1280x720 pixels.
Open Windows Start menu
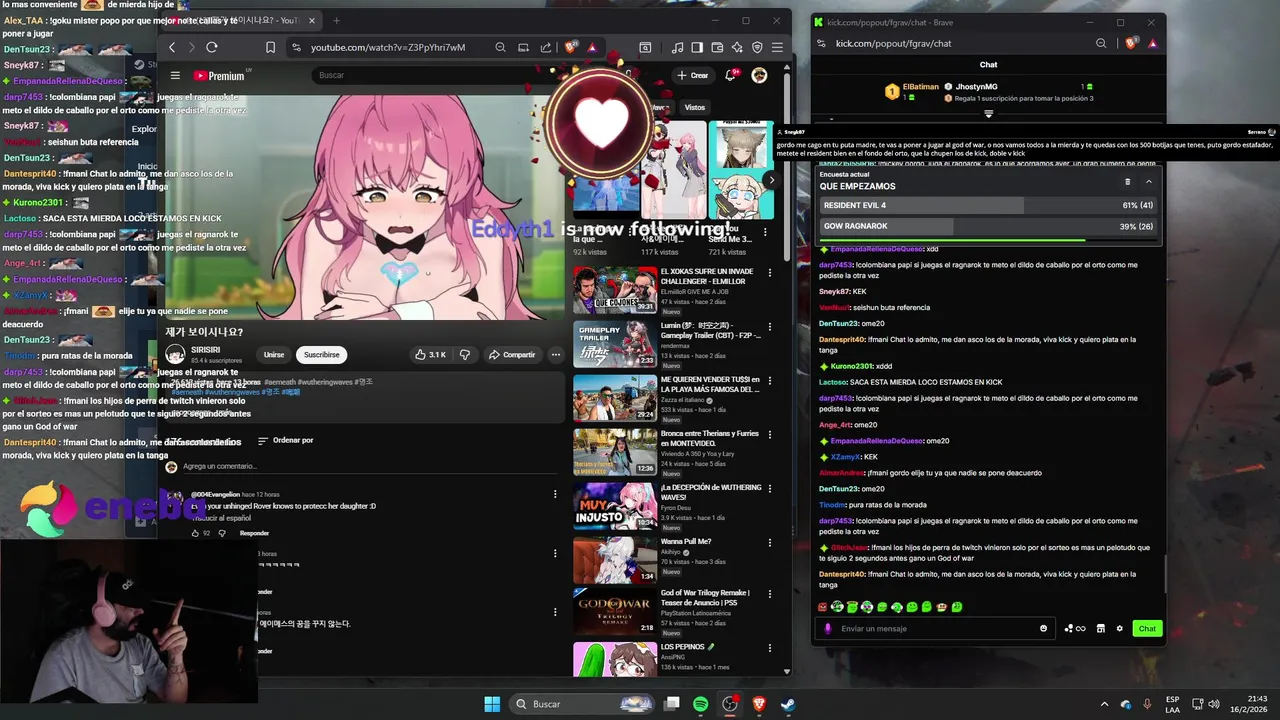[x=492, y=704]
